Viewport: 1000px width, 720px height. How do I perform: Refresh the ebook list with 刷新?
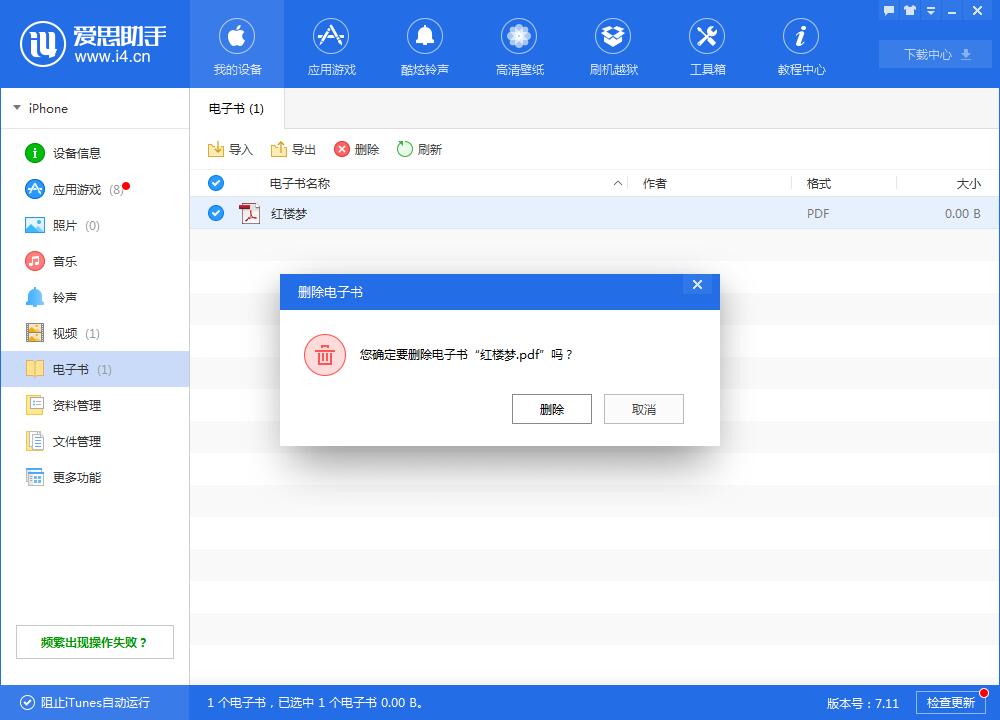[x=419, y=148]
